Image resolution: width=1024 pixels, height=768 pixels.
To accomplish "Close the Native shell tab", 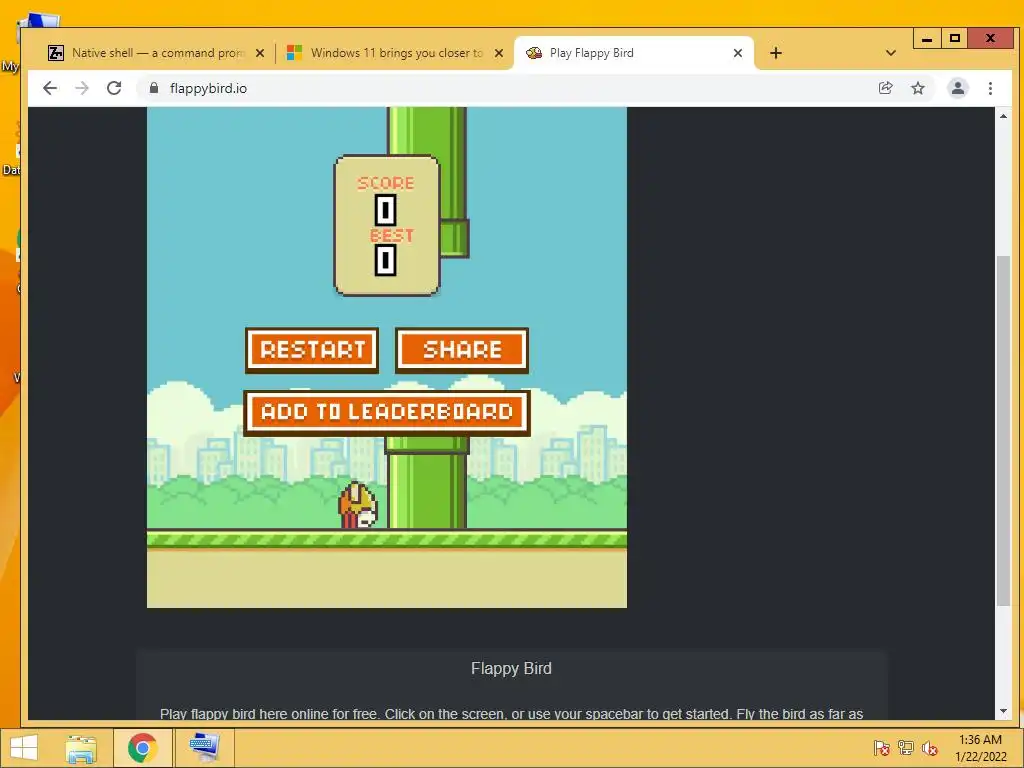I will 260,53.
